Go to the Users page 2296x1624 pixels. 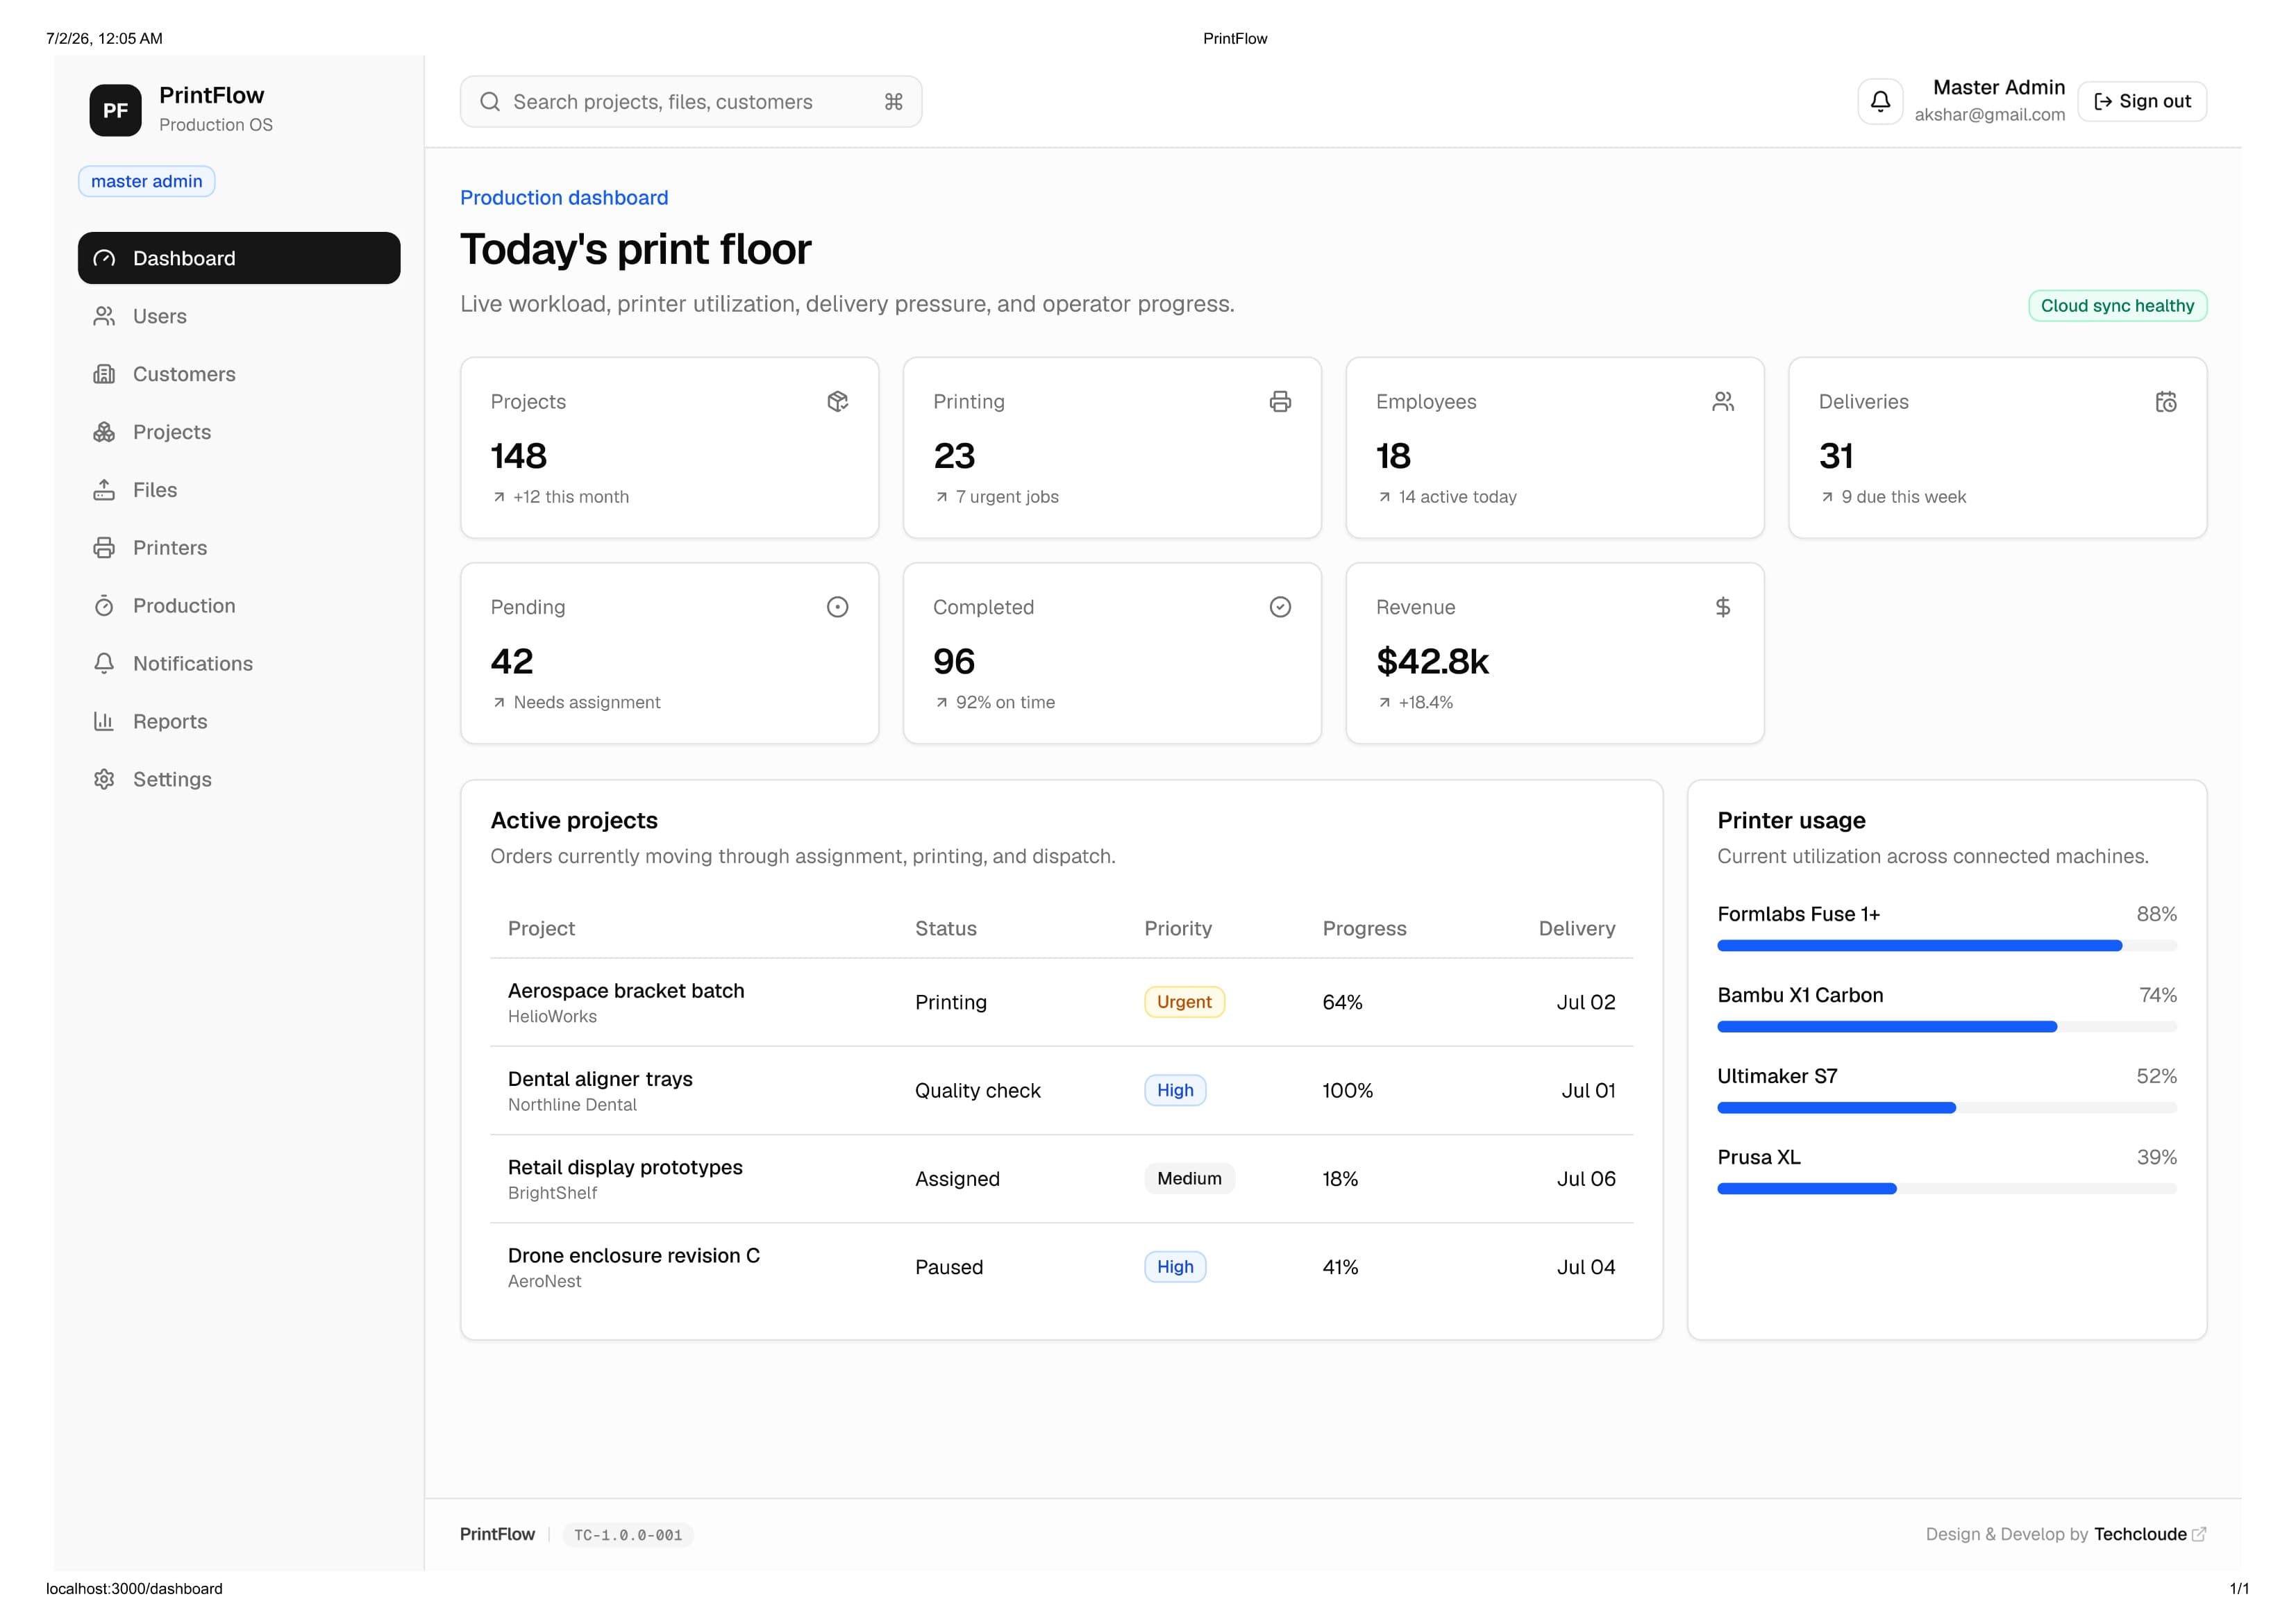(x=239, y=317)
